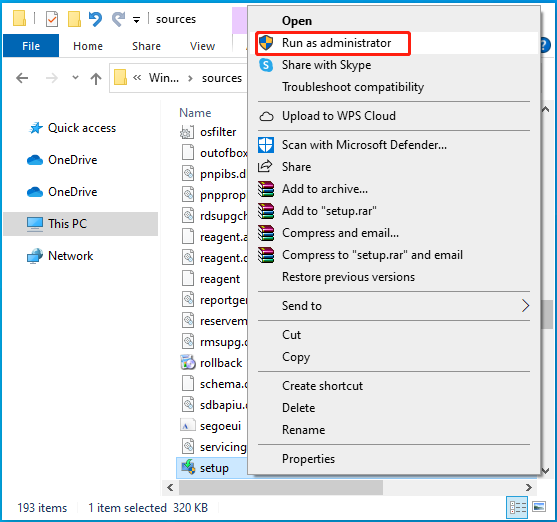Open the Recent locations dropdown chevron
The image size is (557, 522).
(75, 77)
